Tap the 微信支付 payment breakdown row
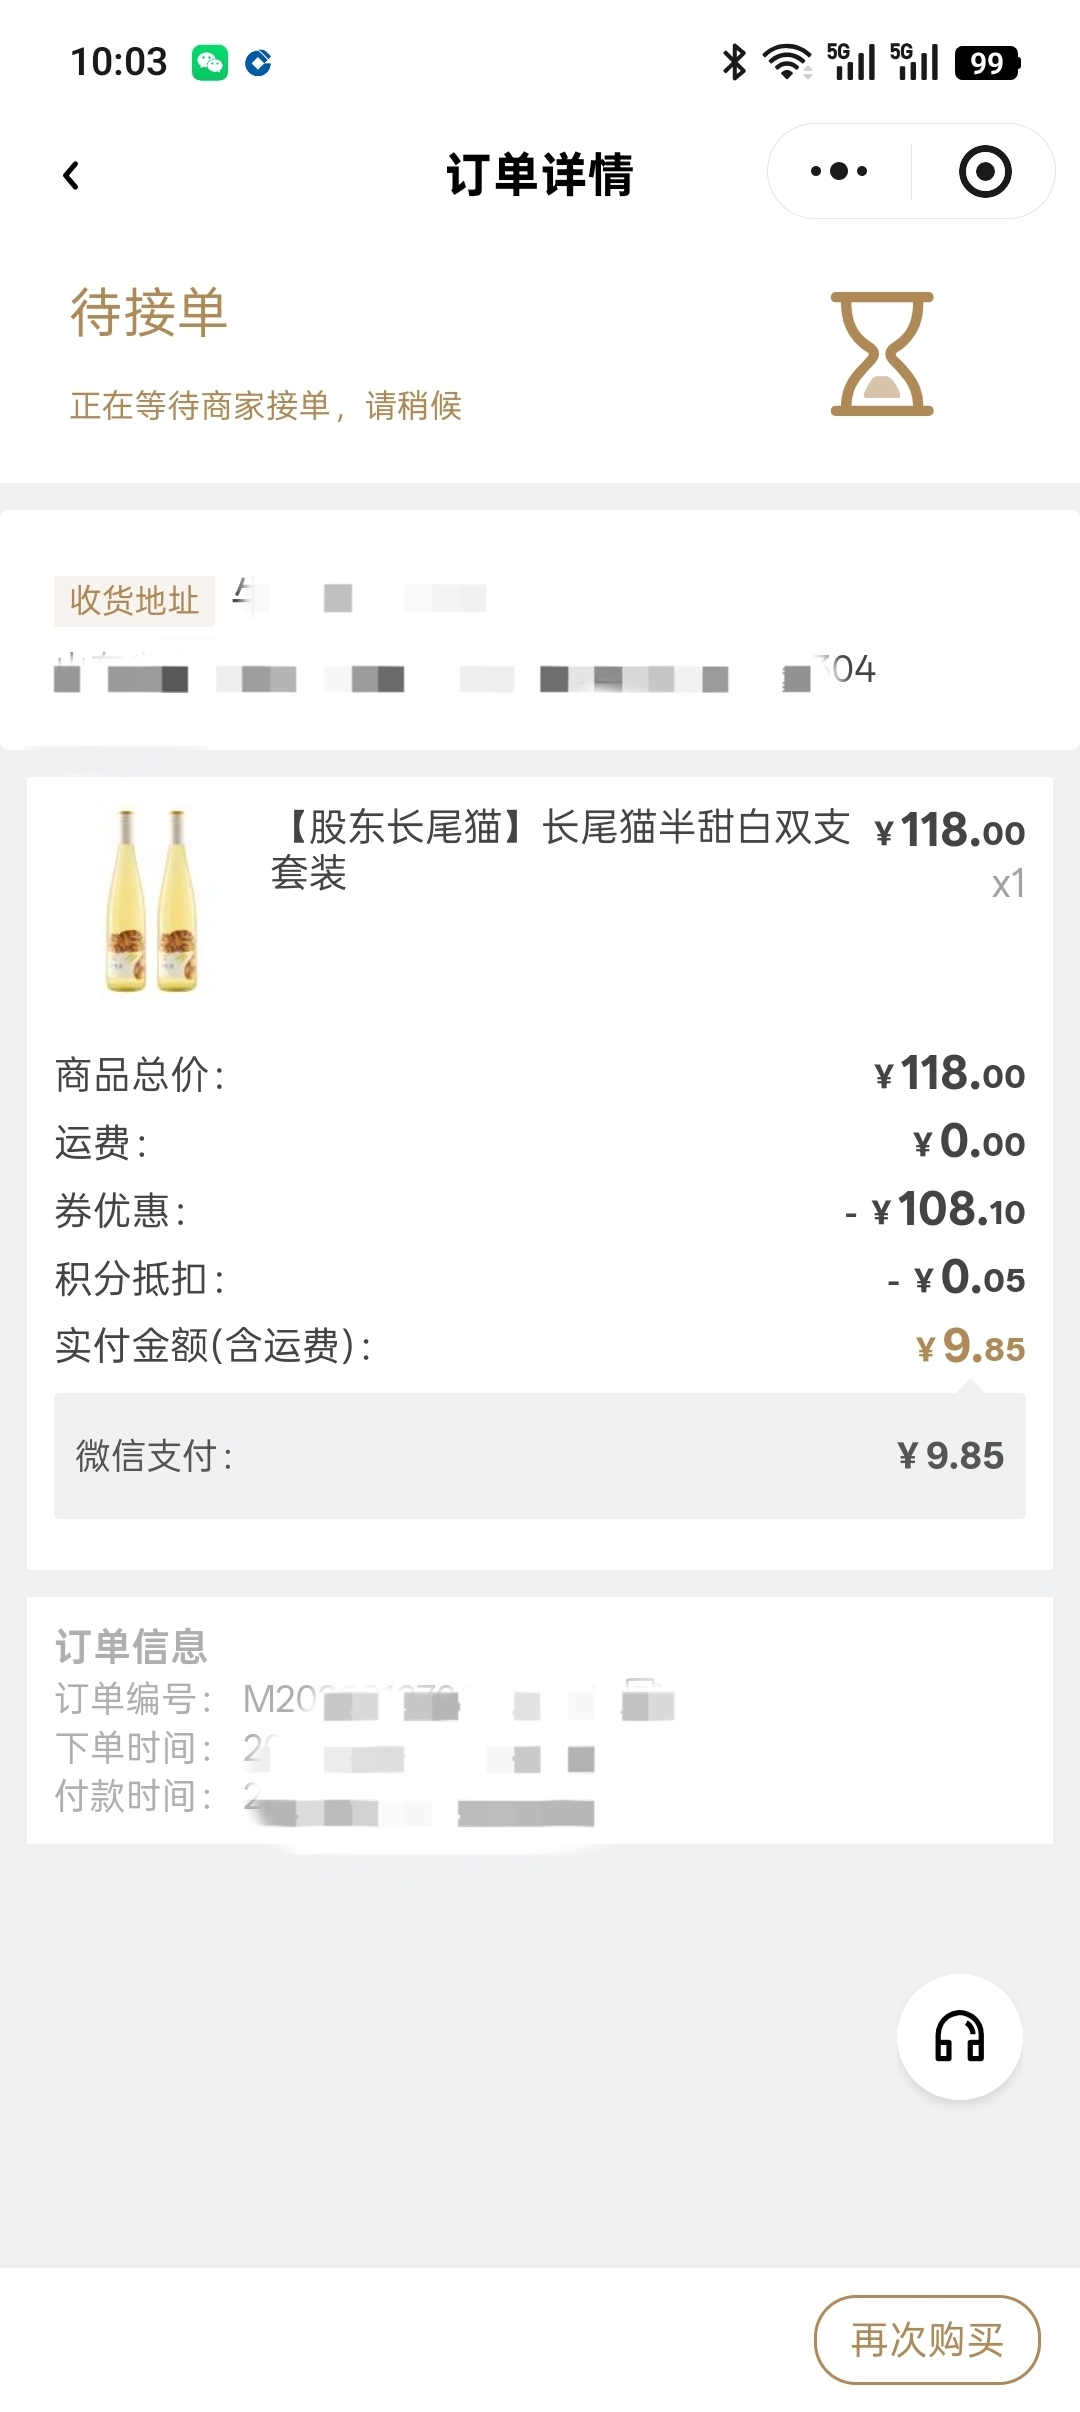Image resolution: width=1080 pixels, height=2412 pixels. [x=540, y=1456]
